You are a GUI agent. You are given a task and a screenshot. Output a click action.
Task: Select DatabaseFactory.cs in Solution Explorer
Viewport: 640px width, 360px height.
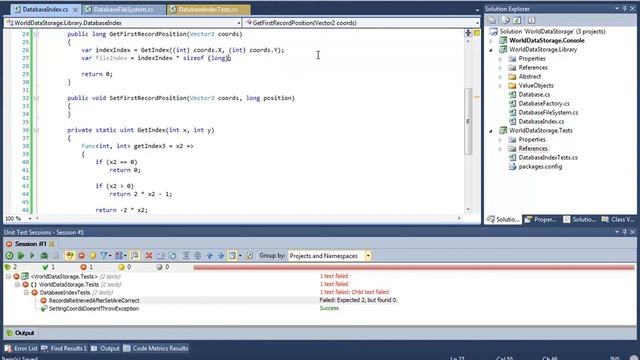[544, 104]
